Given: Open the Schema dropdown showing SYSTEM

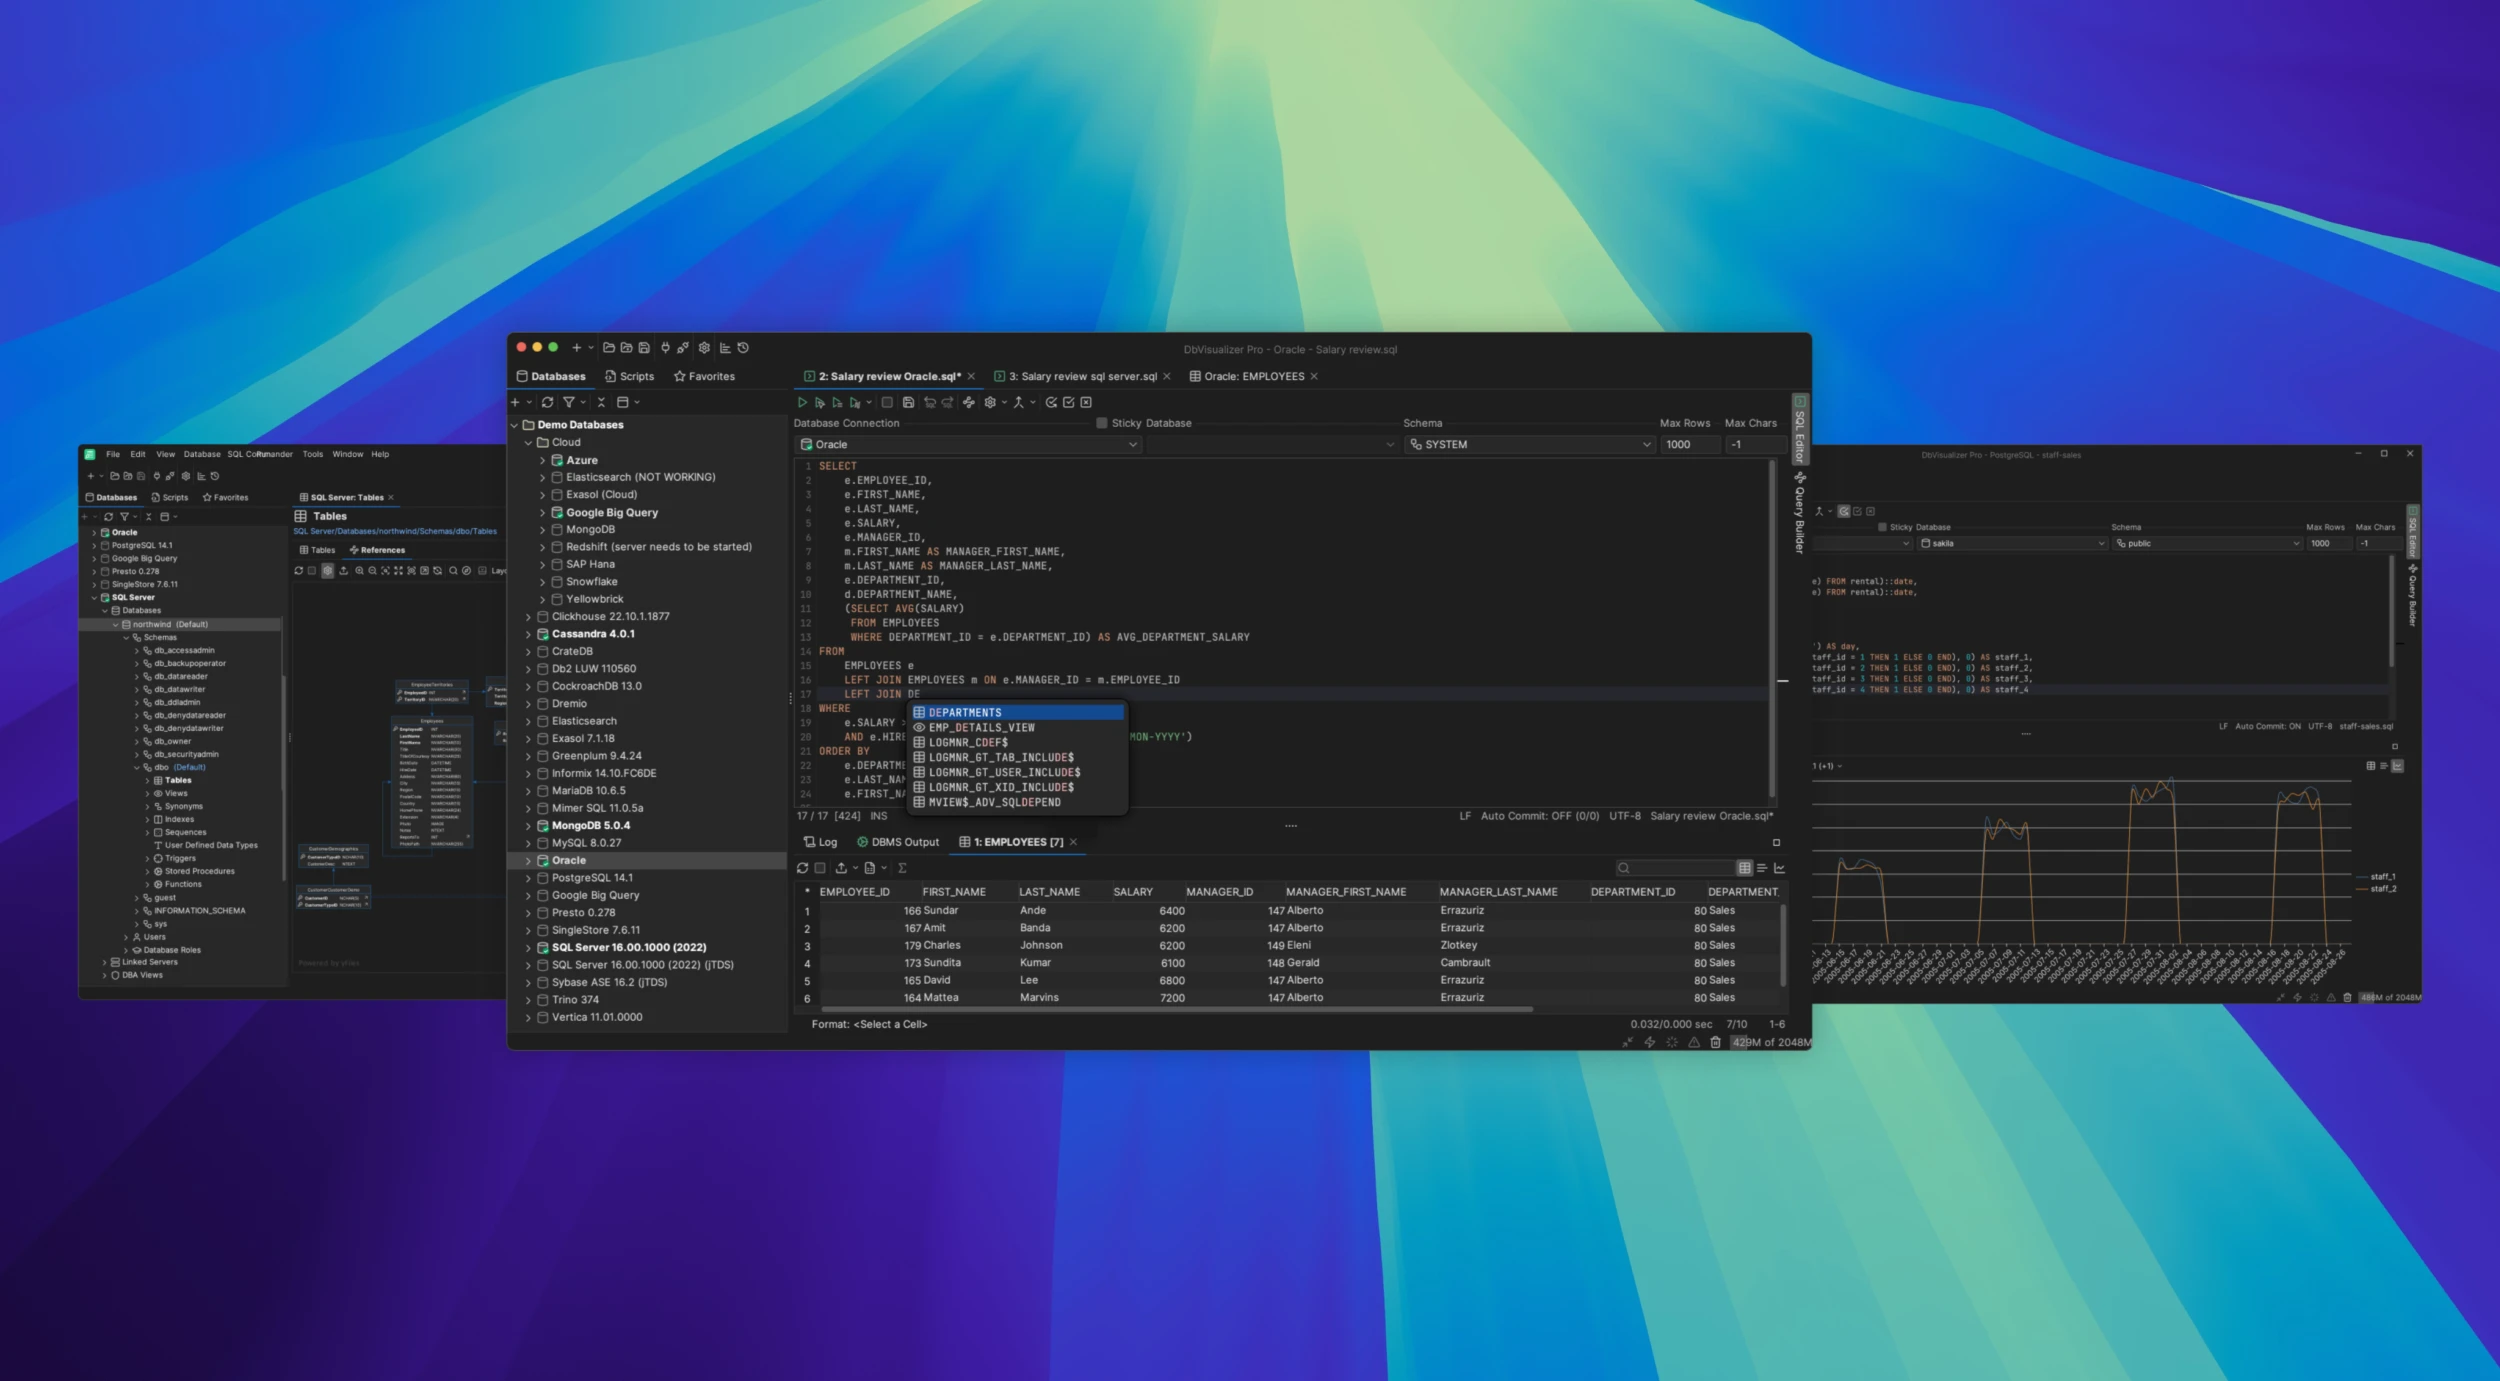Looking at the screenshot, I should pyautogui.click(x=1530, y=444).
